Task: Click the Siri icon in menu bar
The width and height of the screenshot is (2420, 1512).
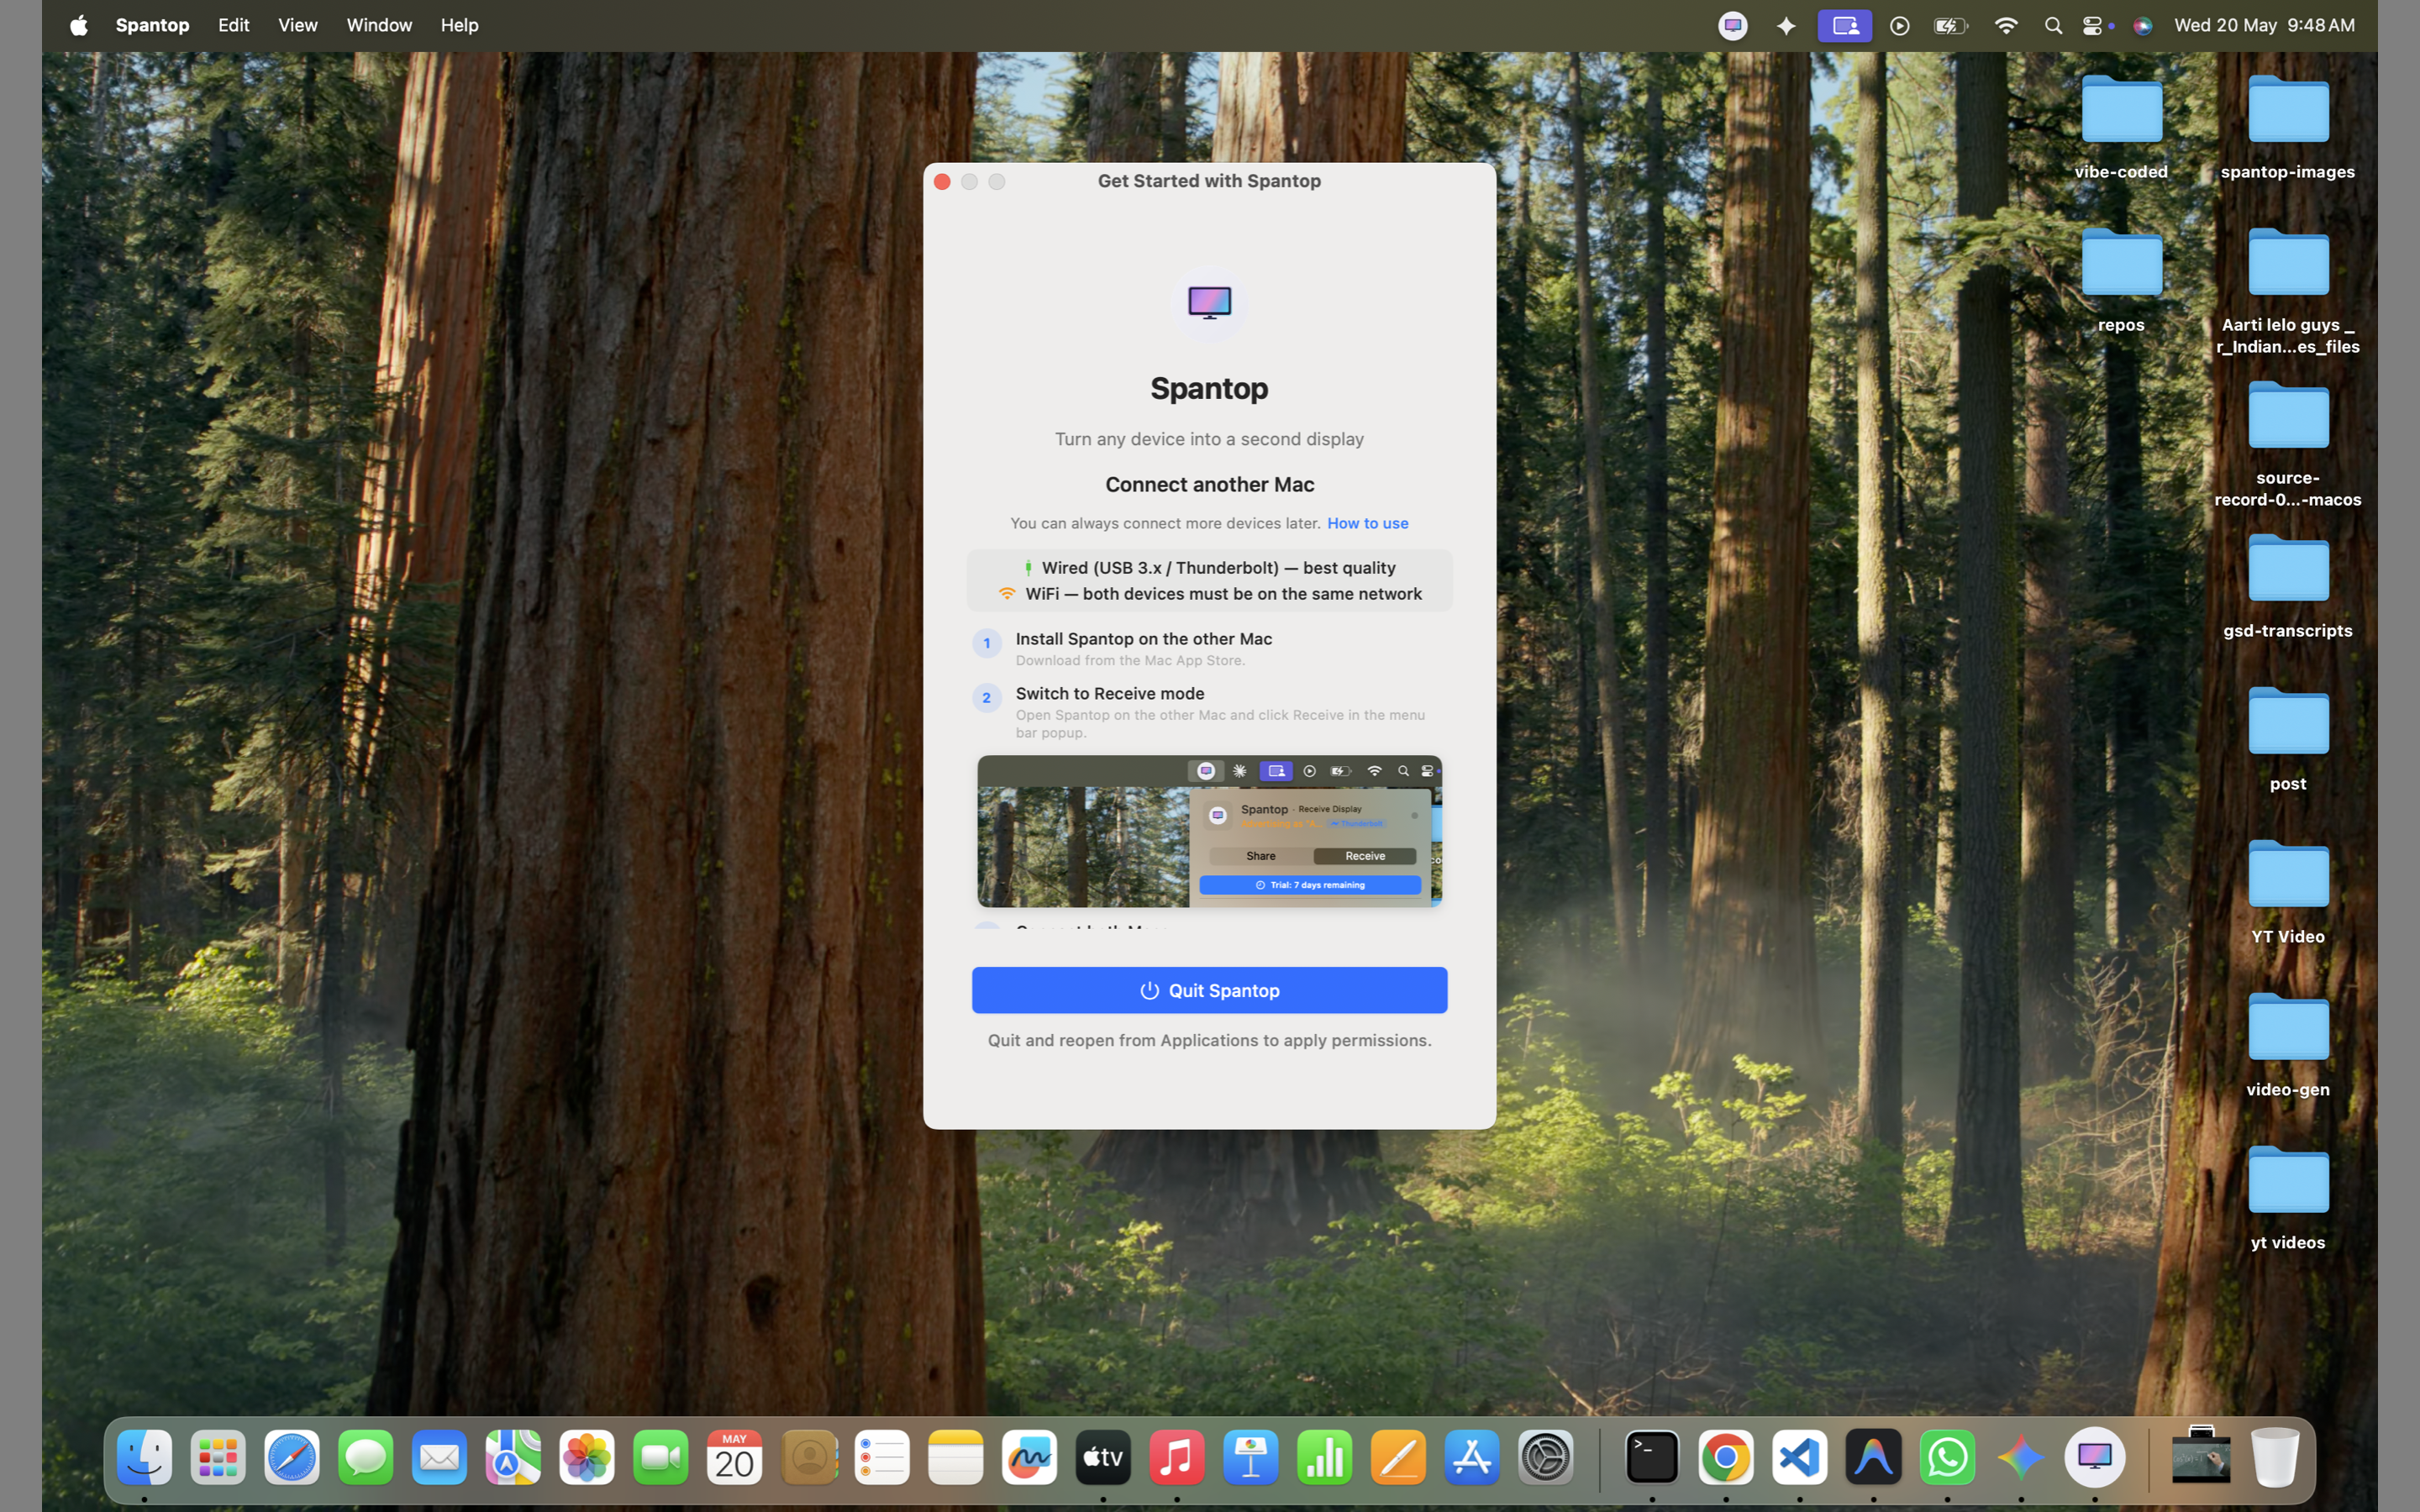Action: click(2142, 25)
